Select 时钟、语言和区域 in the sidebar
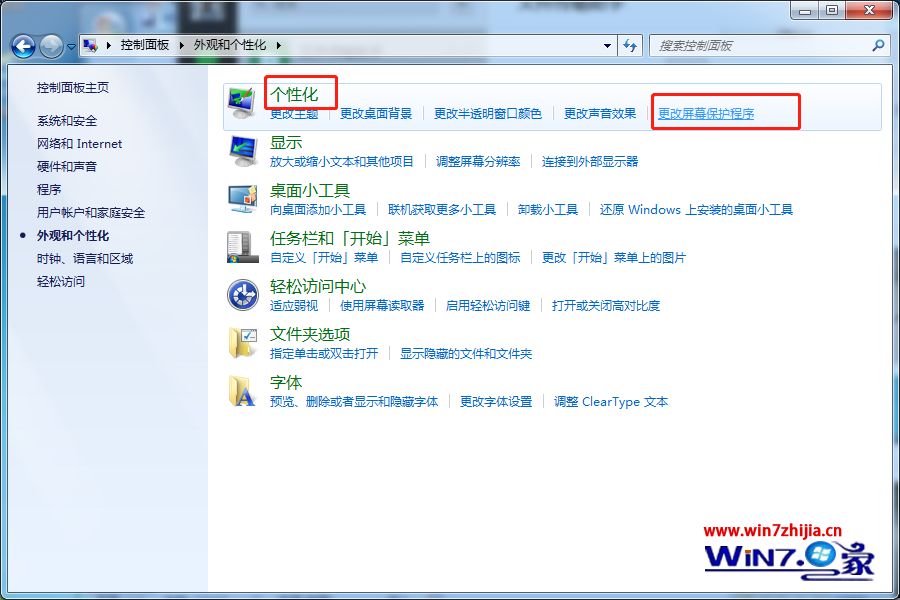 (x=85, y=258)
